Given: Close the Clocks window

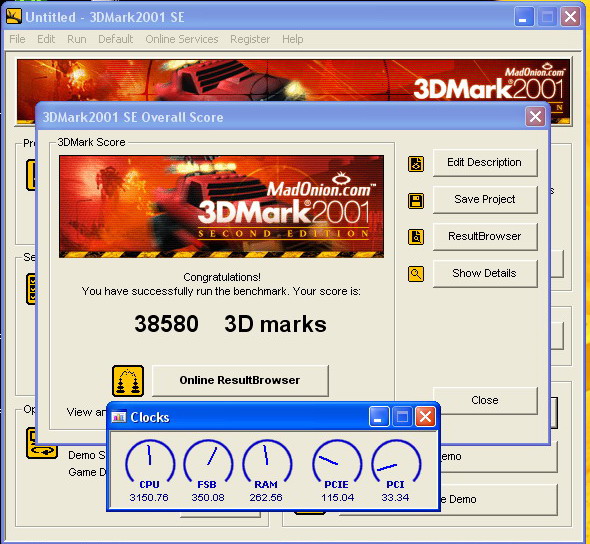Looking at the screenshot, I should (426, 416).
